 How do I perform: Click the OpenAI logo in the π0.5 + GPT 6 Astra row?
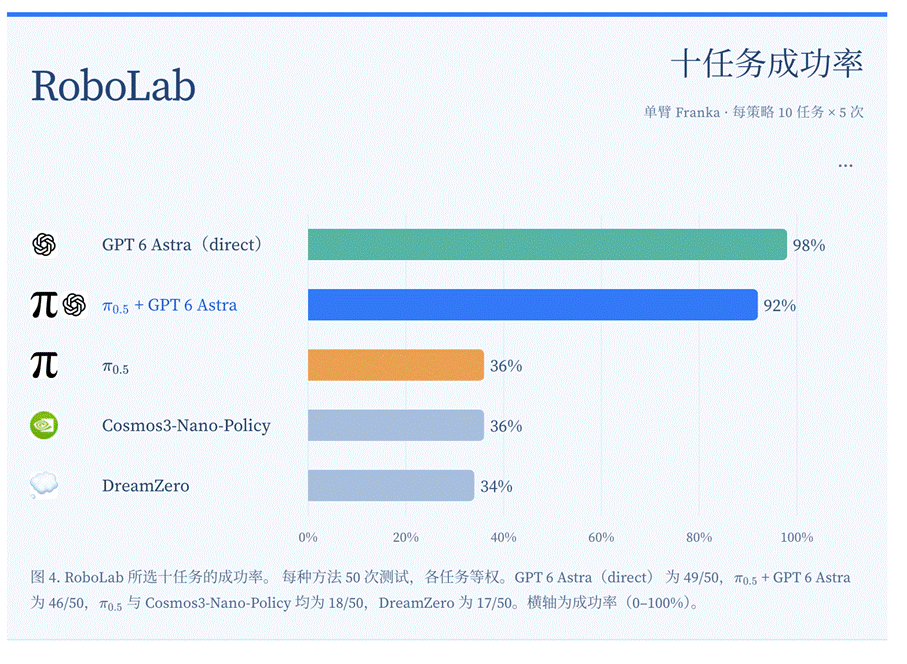[75, 305]
